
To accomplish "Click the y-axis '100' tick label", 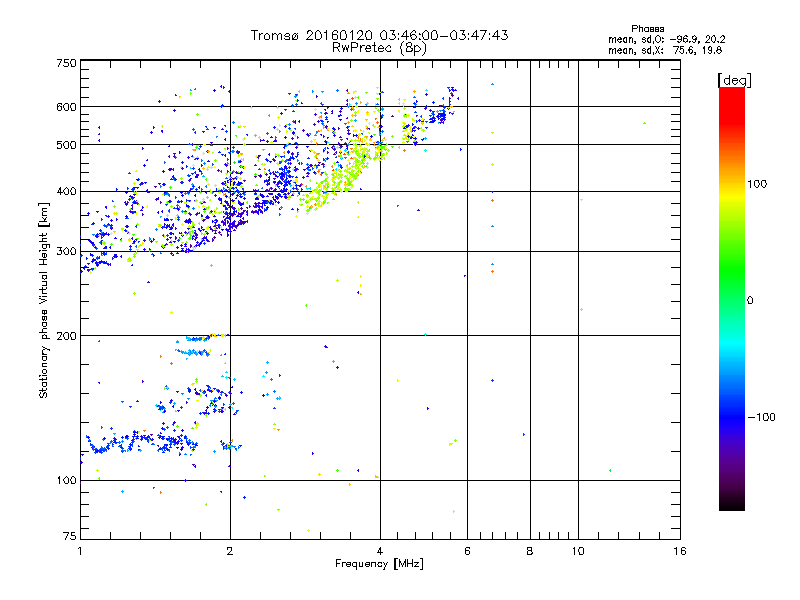I will 66,481.
